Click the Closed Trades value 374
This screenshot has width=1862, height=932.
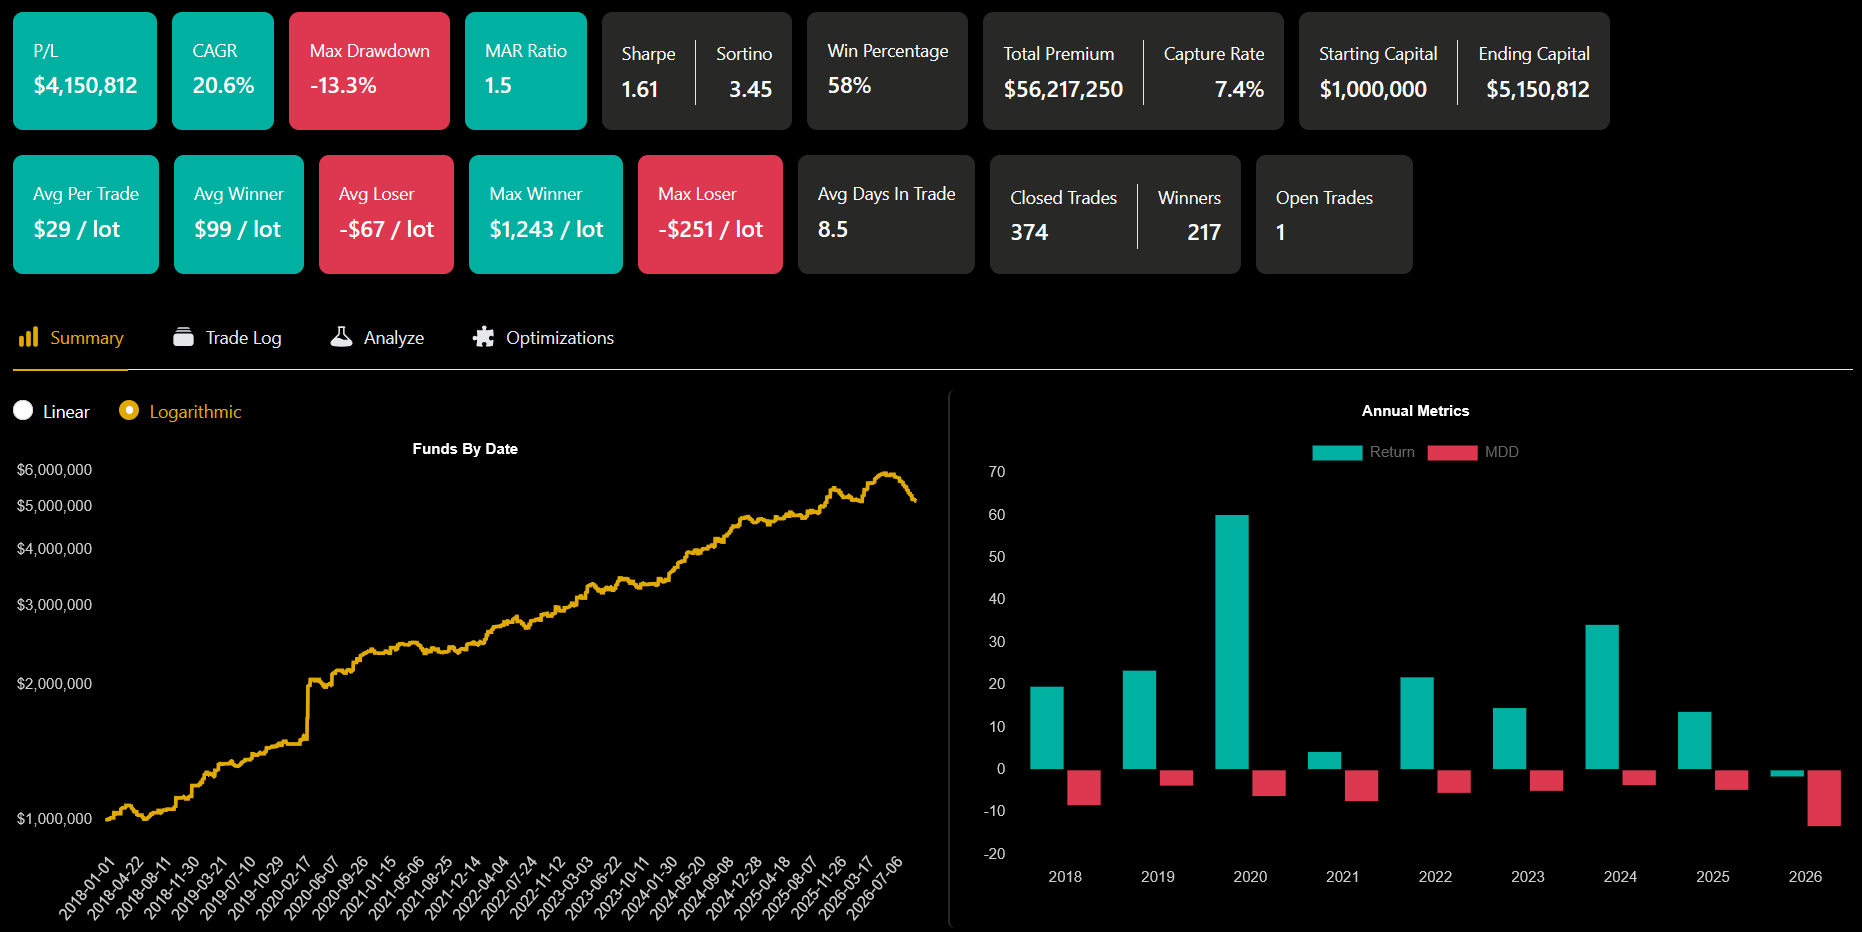click(1029, 233)
